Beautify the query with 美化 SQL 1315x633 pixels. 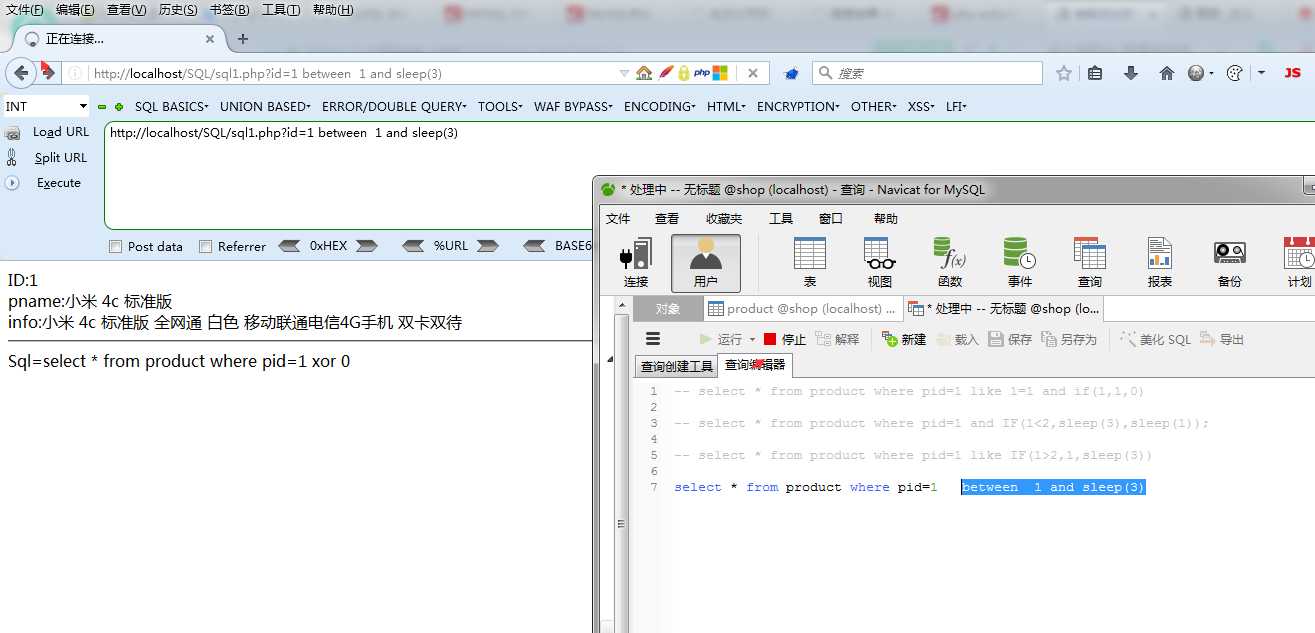[x=1155, y=339]
